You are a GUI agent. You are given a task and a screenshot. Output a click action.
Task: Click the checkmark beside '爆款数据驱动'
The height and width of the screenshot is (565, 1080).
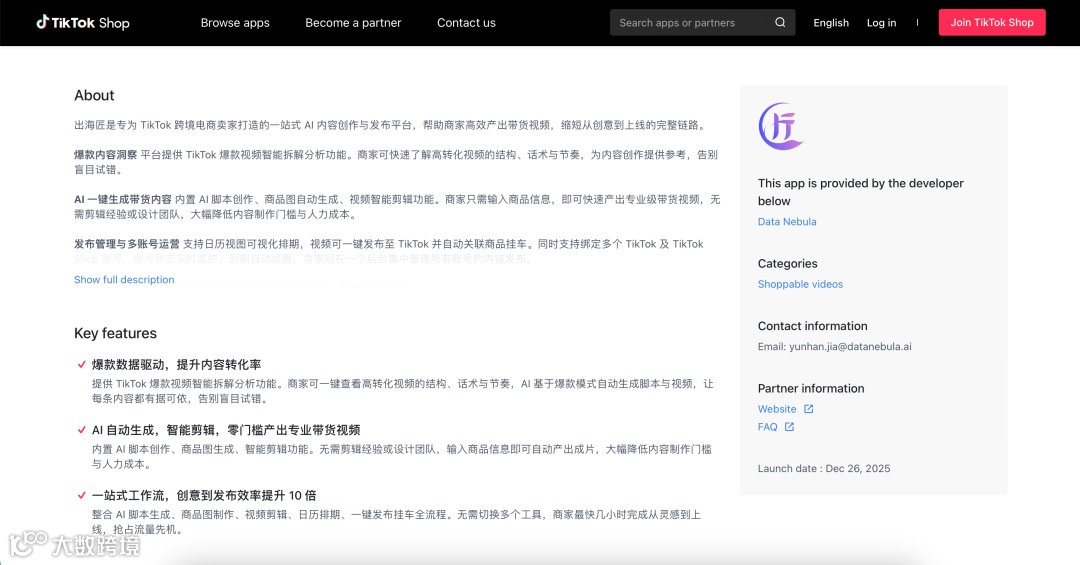tap(81, 364)
